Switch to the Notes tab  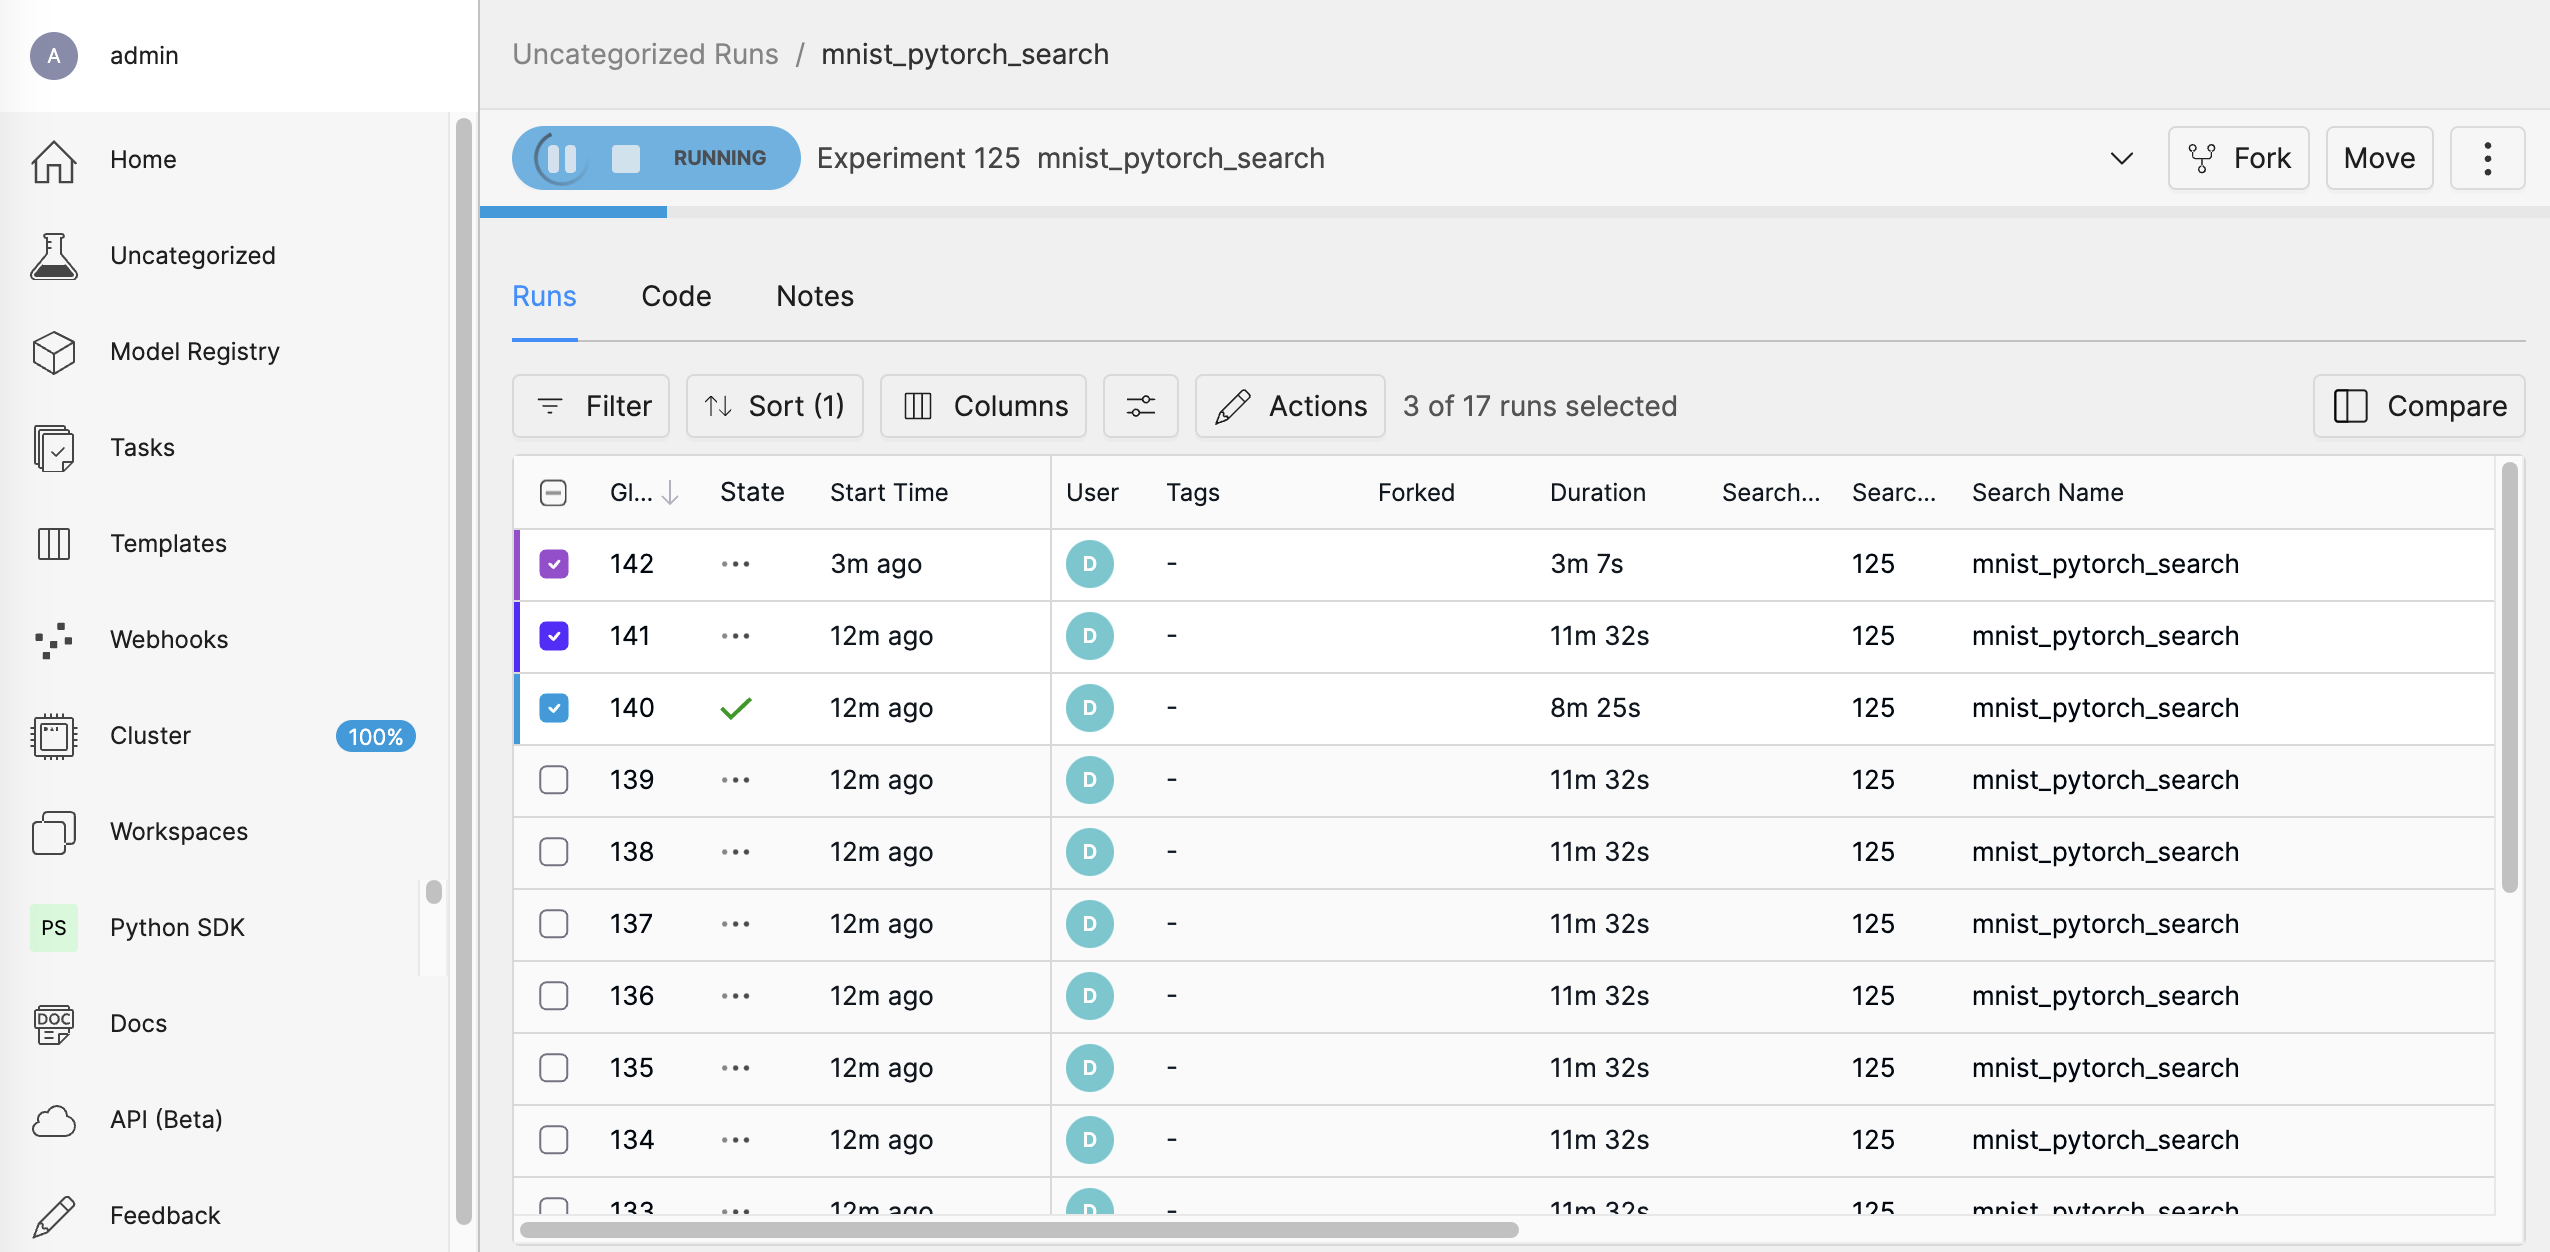click(815, 296)
